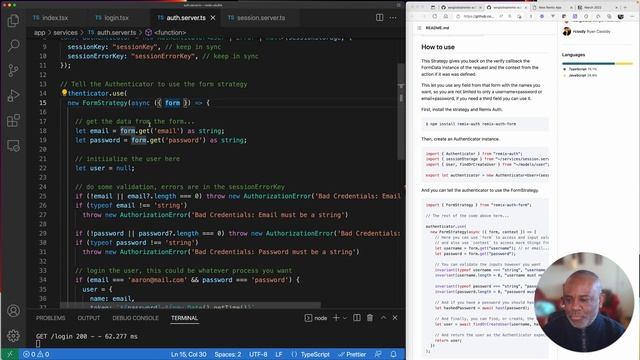640x360 pixels.
Task: Click the editor horizontal scrollbar
Action: click(190, 305)
